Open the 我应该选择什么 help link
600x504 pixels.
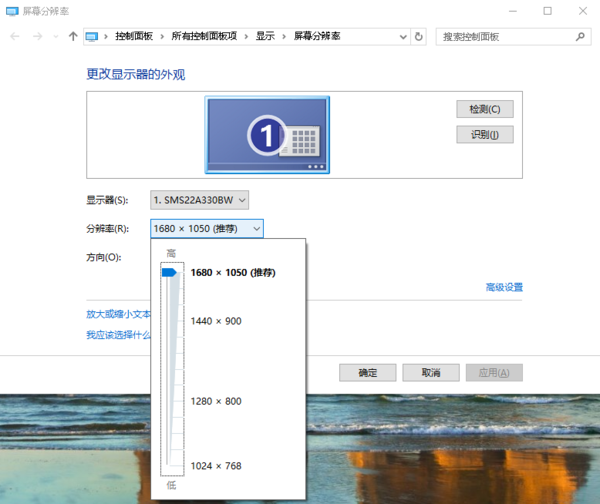point(118,335)
